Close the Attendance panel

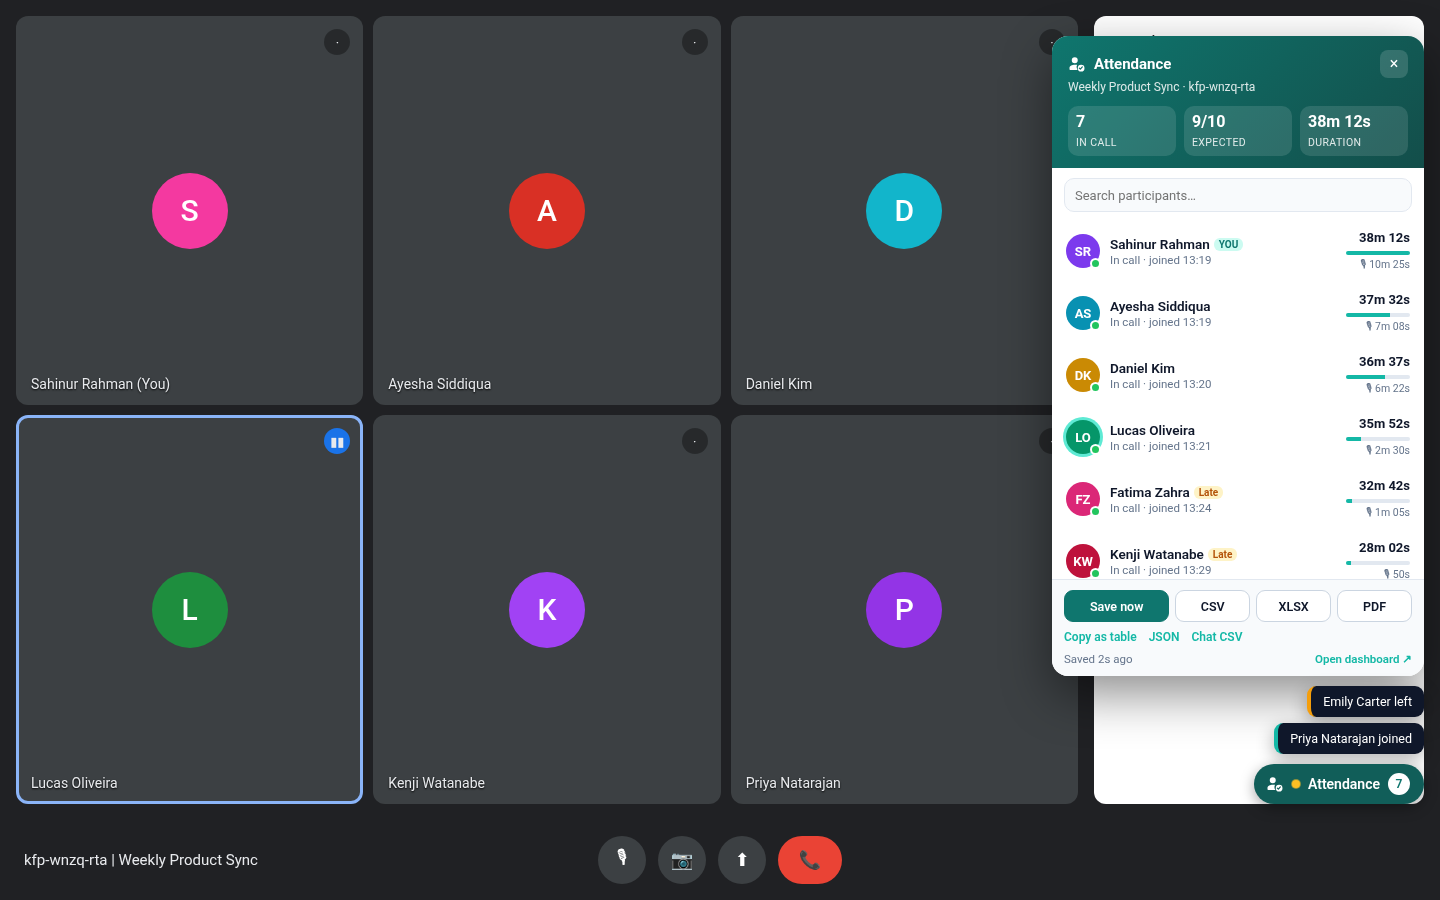click(x=1394, y=64)
